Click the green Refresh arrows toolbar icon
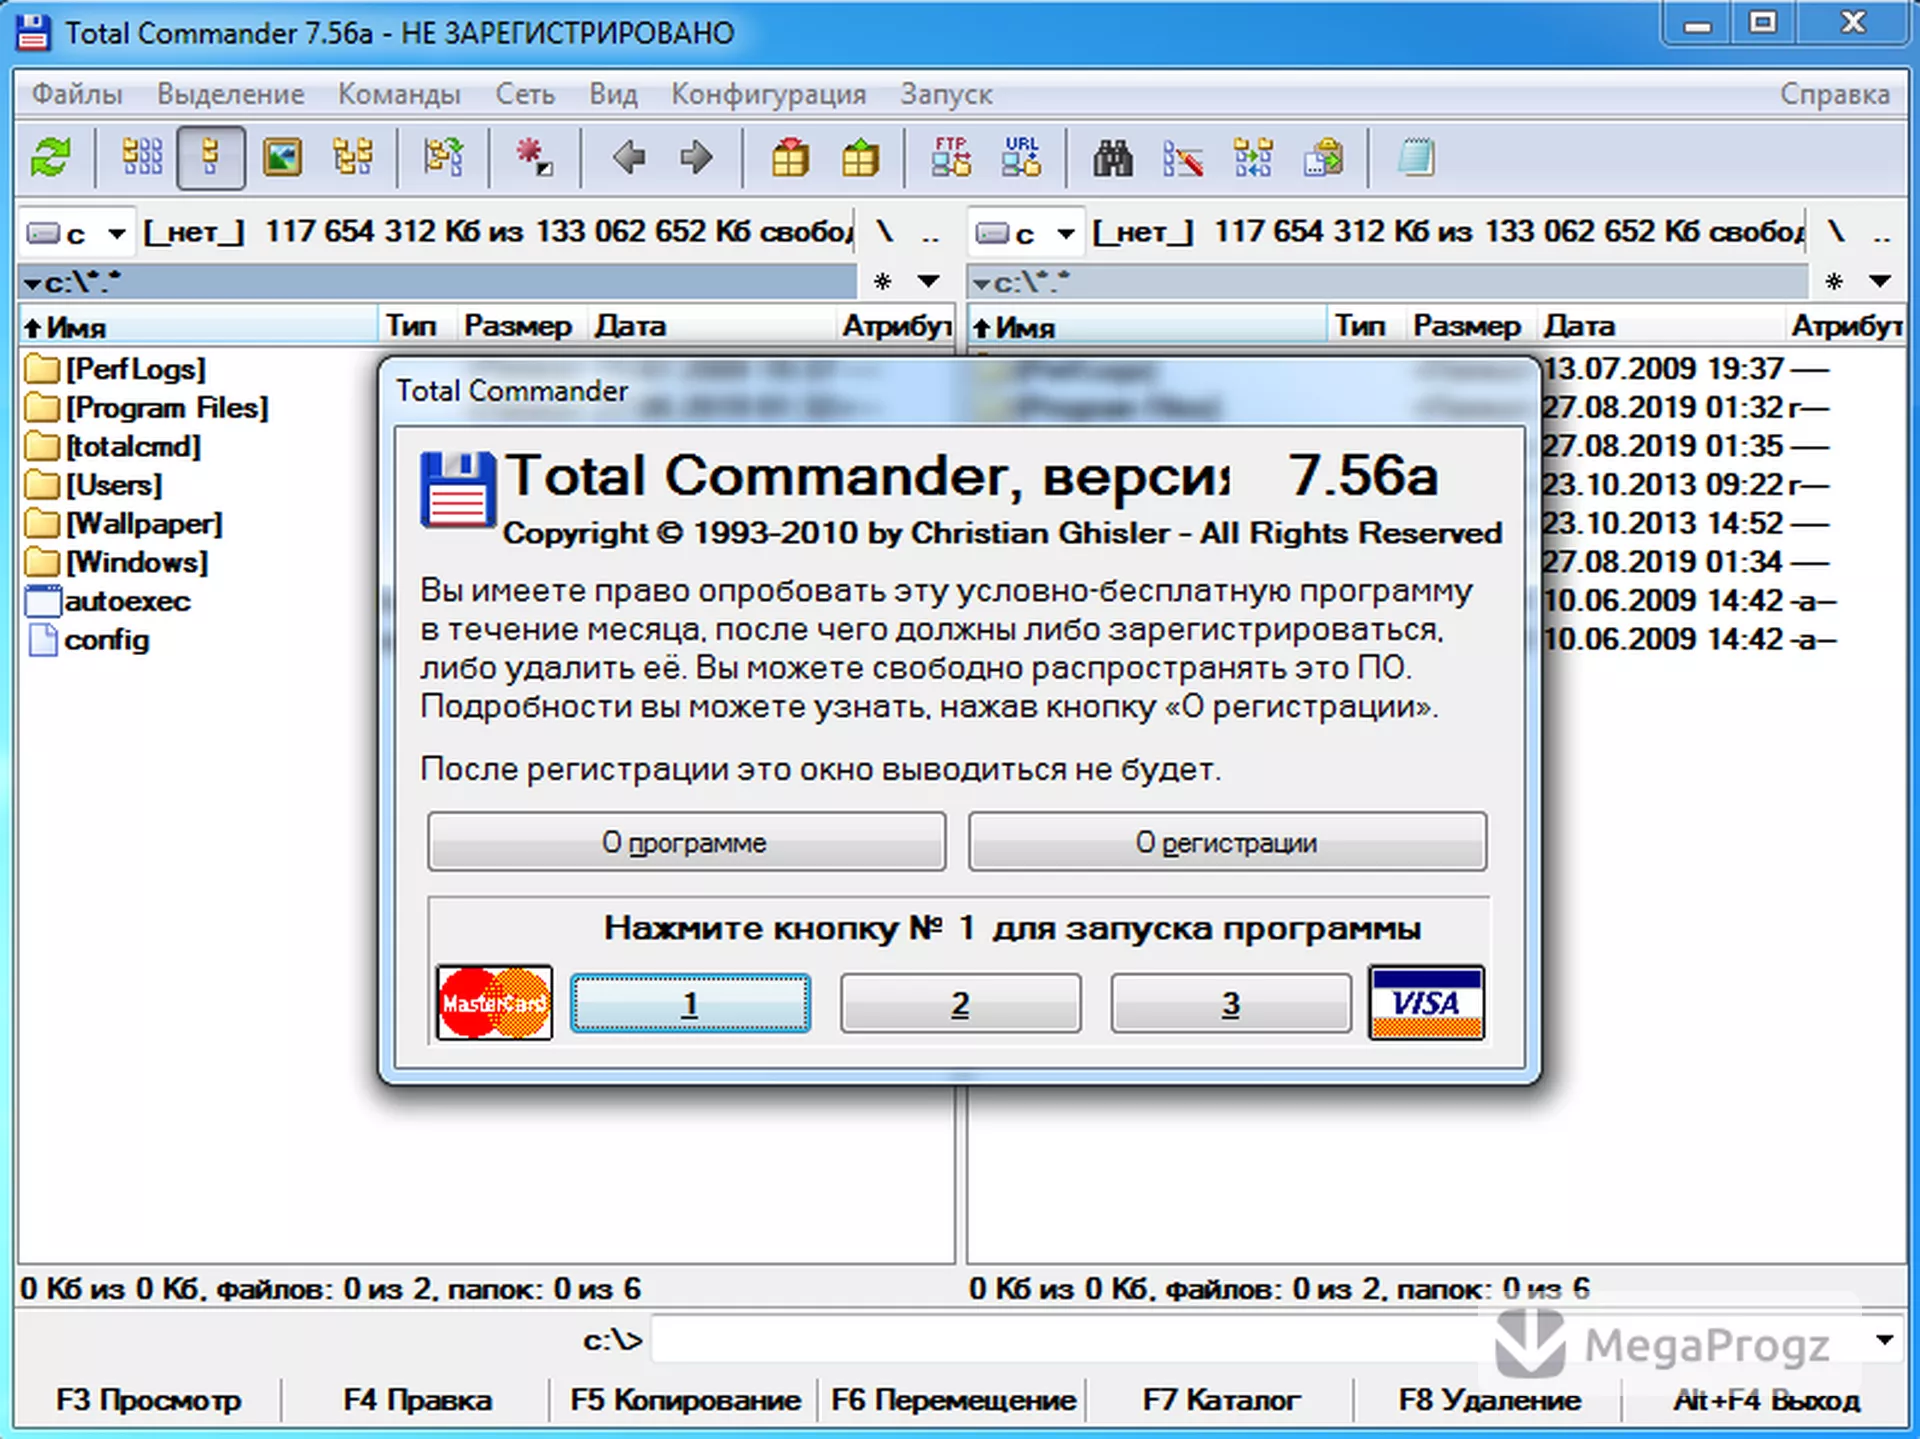Screen dimensions: 1920x1439 (50, 158)
